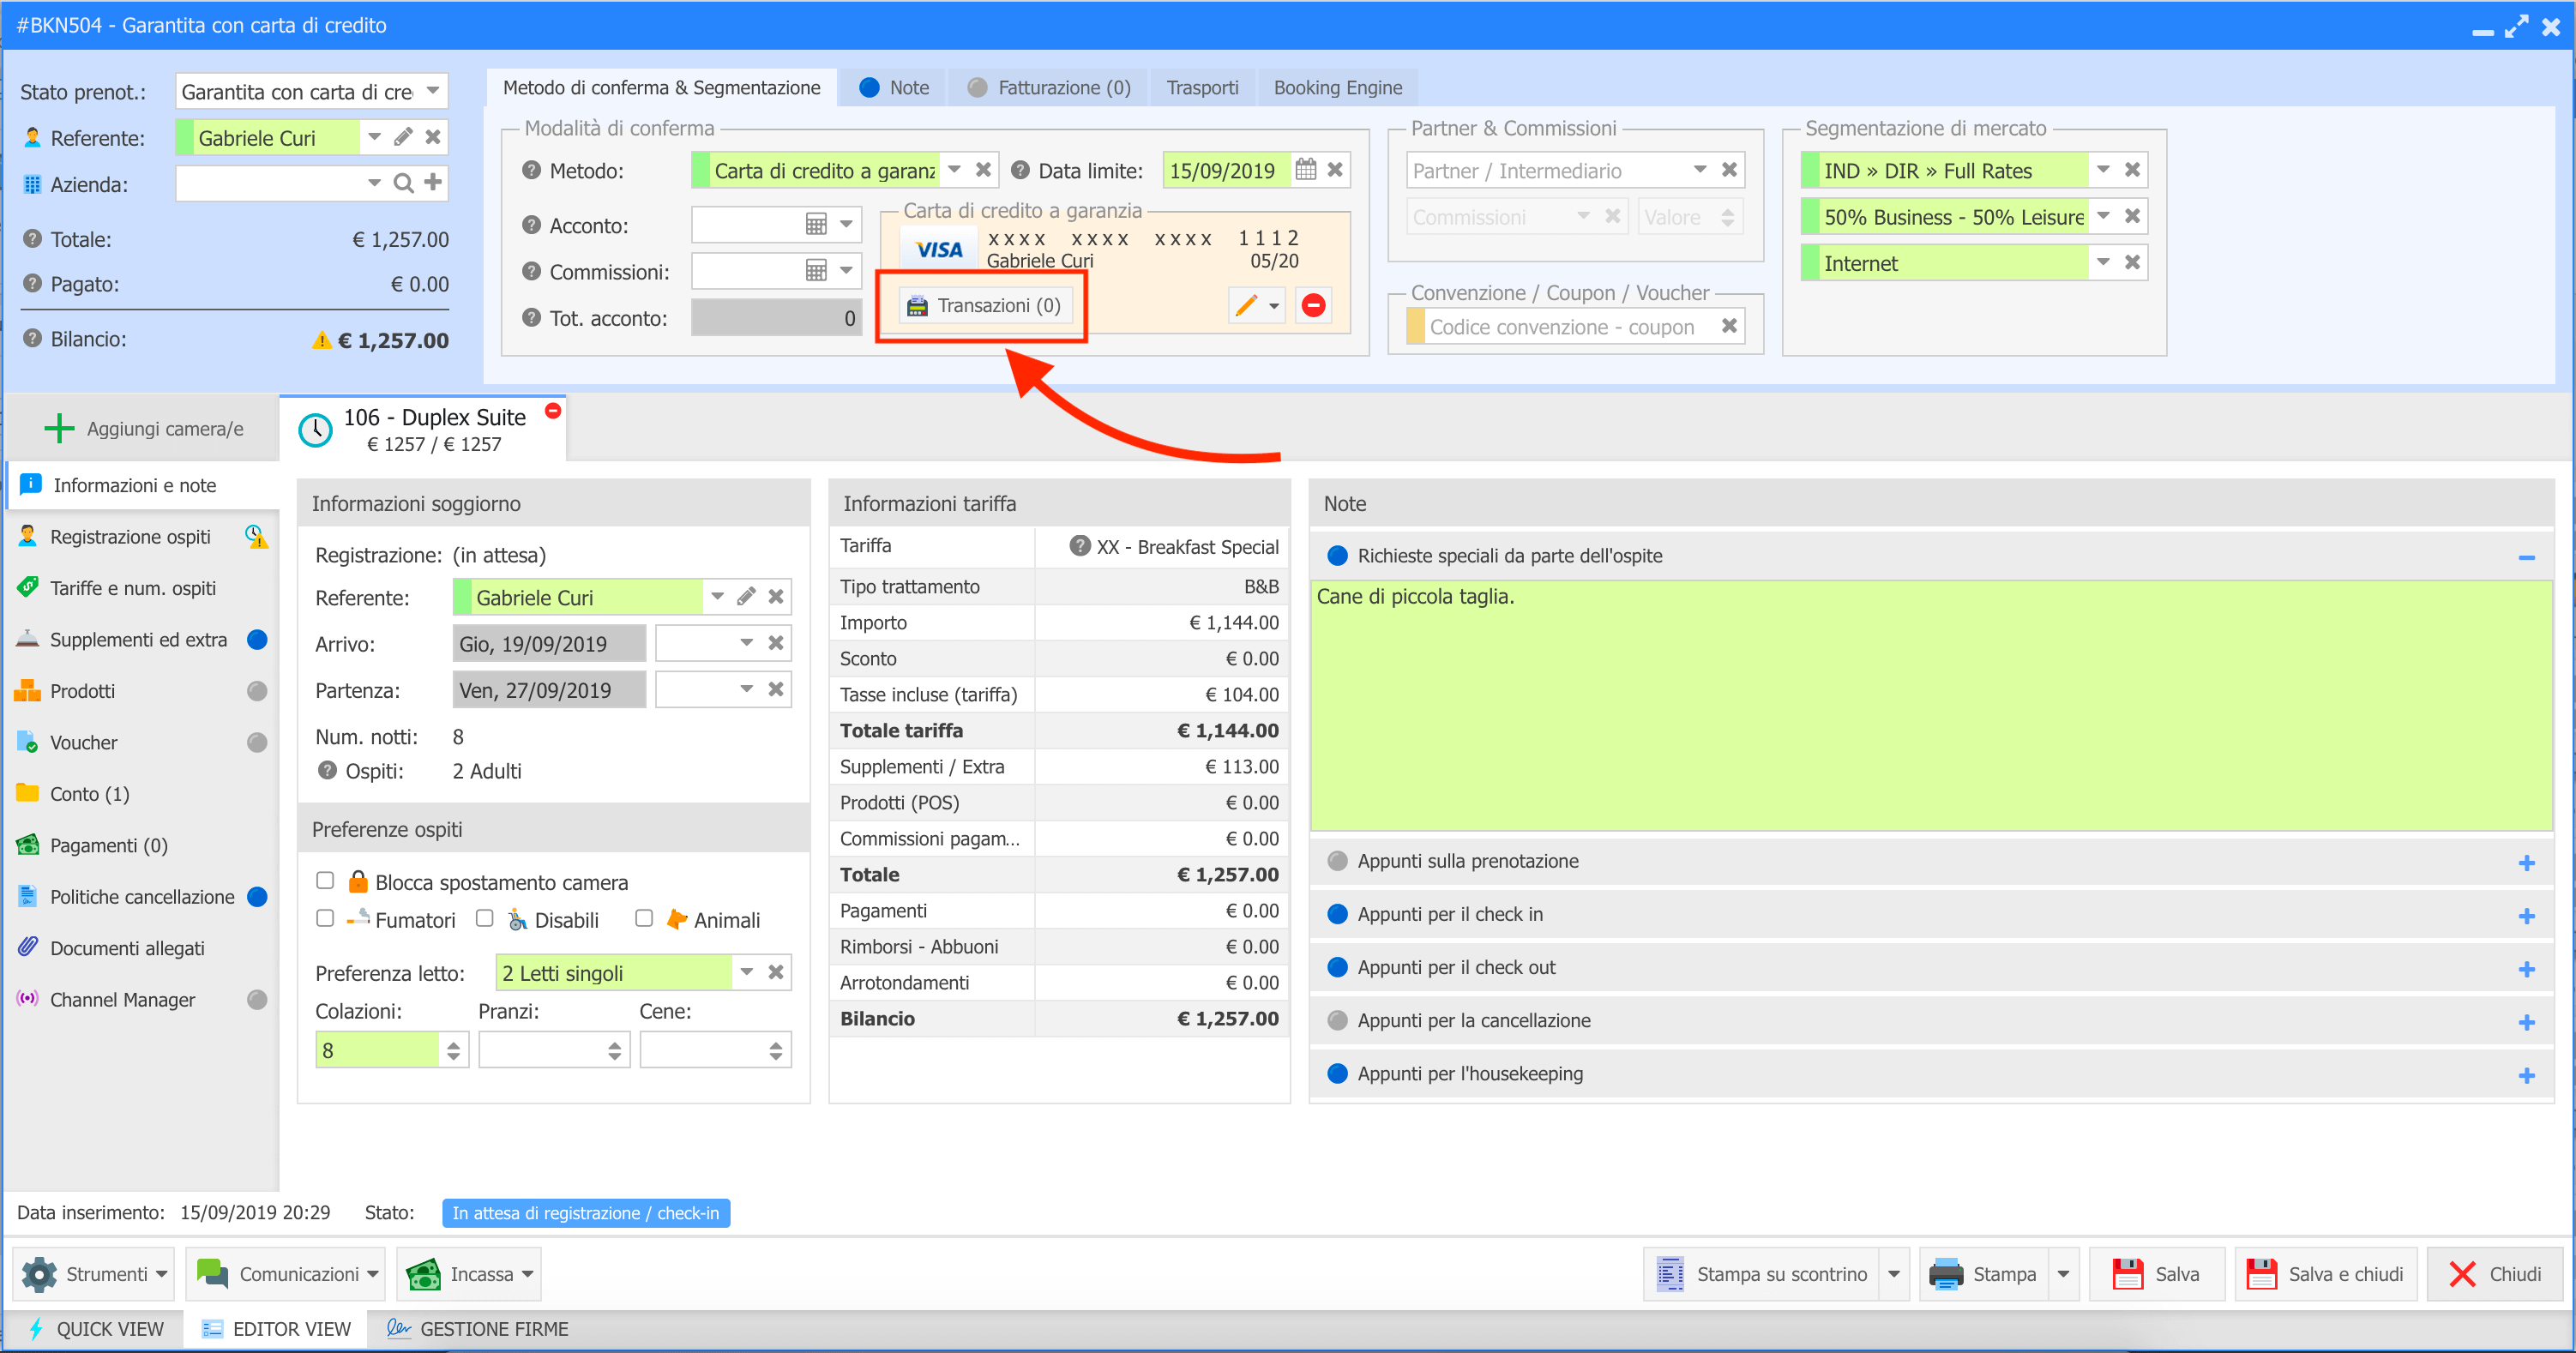Viewport: 2576px width, 1353px height.
Task: Click the calendar icon next to Data limite
Action: click(x=1305, y=170)
